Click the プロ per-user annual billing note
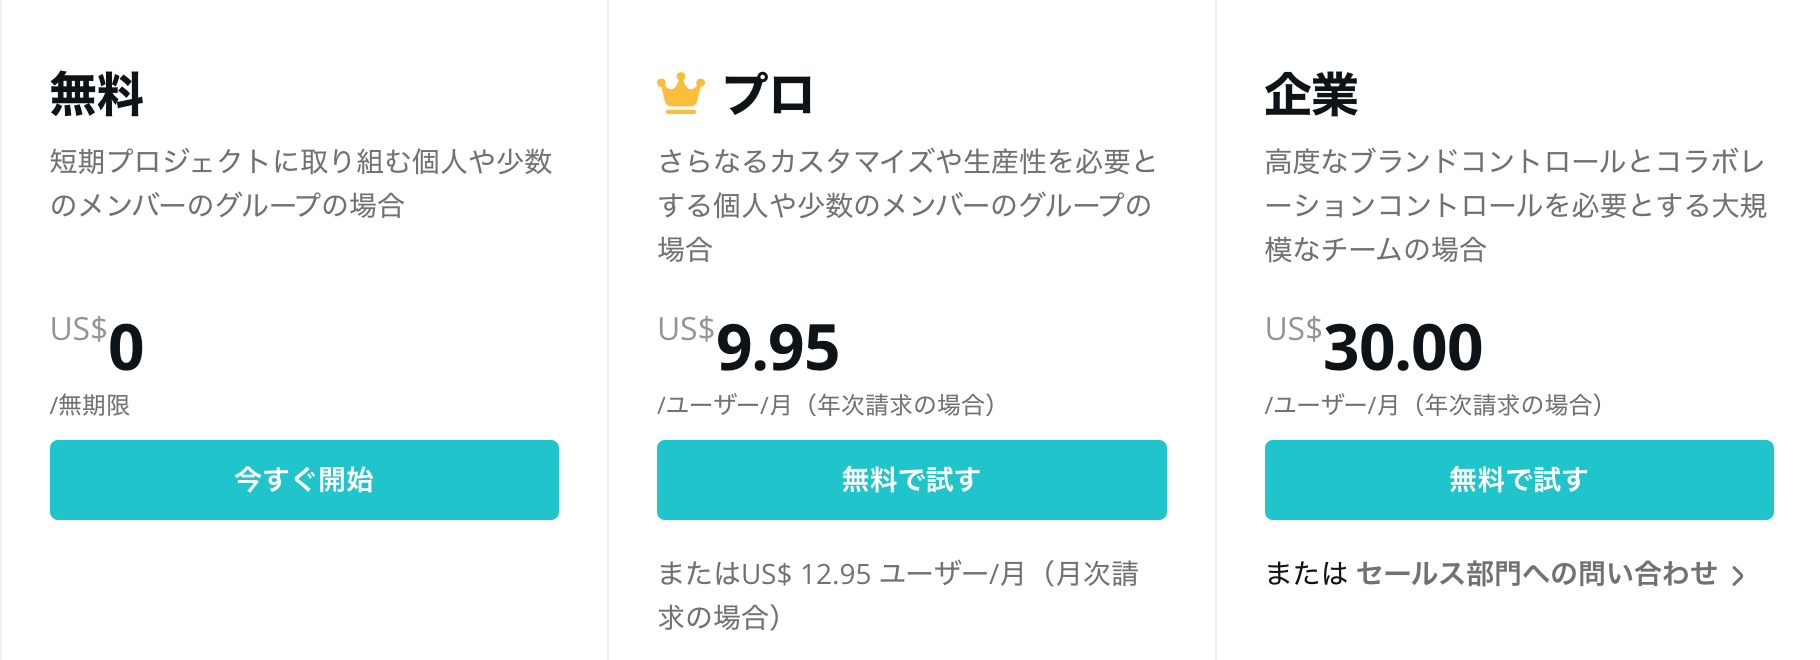The image size is (1820, 660). tap(827, 405)
